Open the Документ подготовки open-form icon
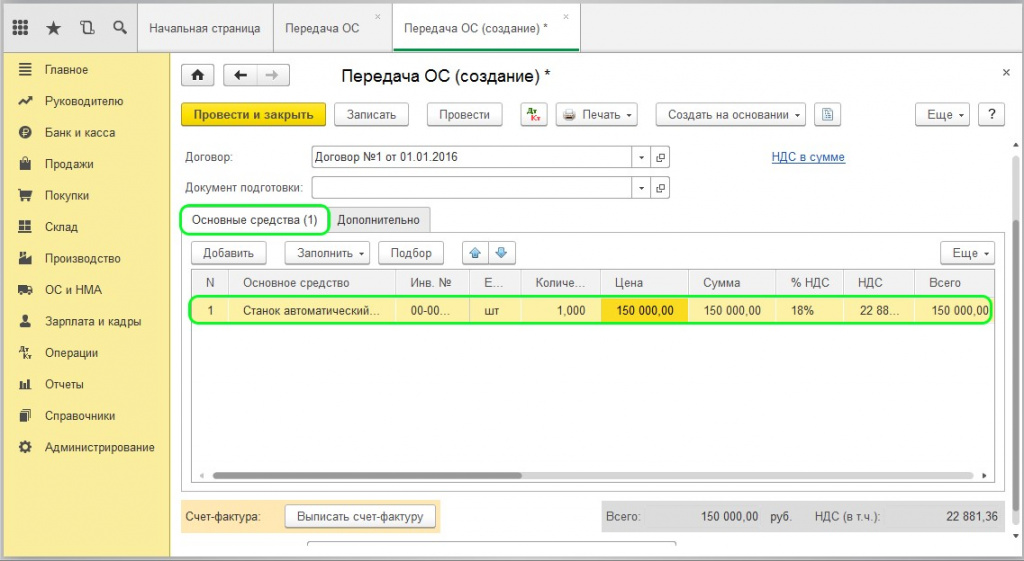This screenshot has width=1024, height=561. click(660, 187)
